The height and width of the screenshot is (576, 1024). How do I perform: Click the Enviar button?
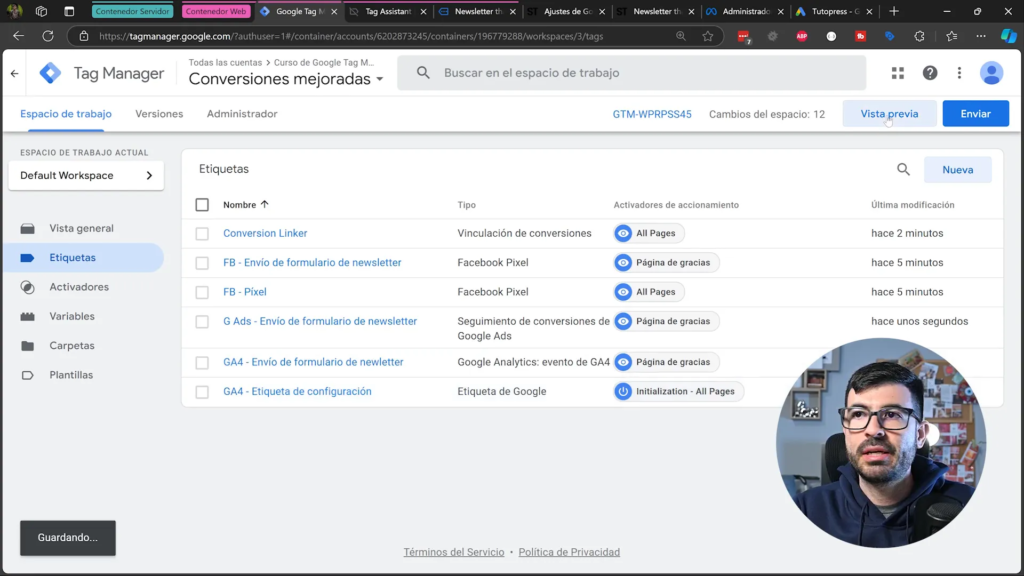point(975,114)
